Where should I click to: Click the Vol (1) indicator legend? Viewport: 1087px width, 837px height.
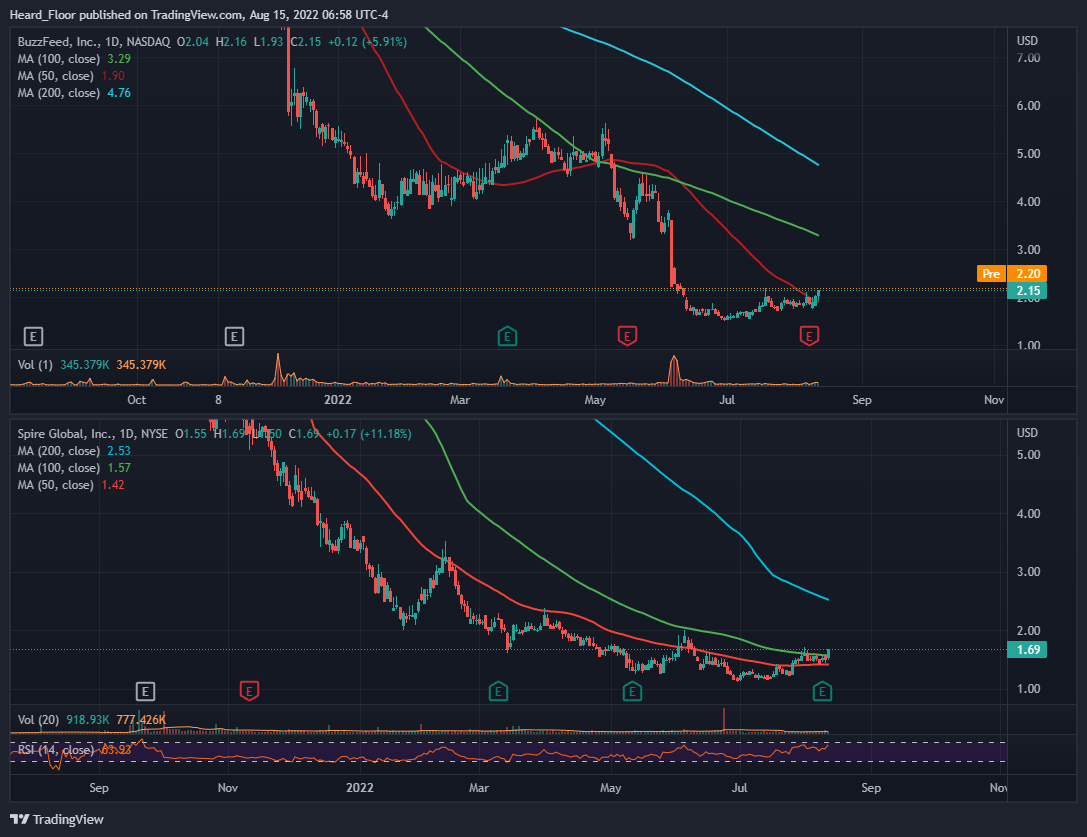tap(92, 365)
